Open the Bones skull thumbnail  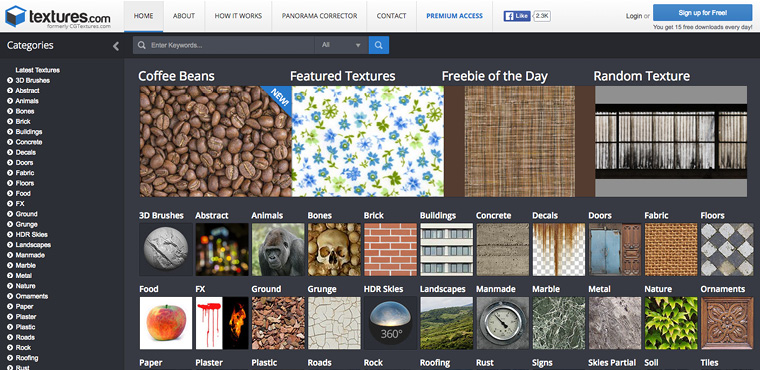click(334, 249)
